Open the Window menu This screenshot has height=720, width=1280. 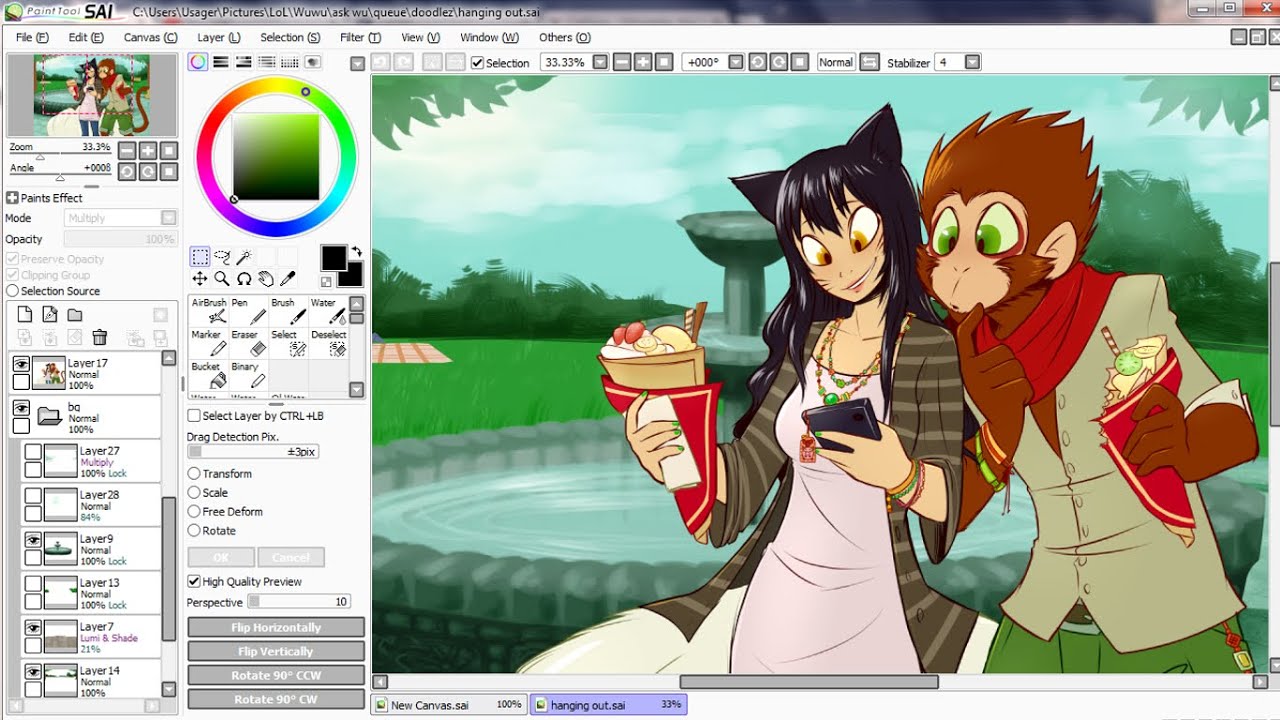coord(489,38)
